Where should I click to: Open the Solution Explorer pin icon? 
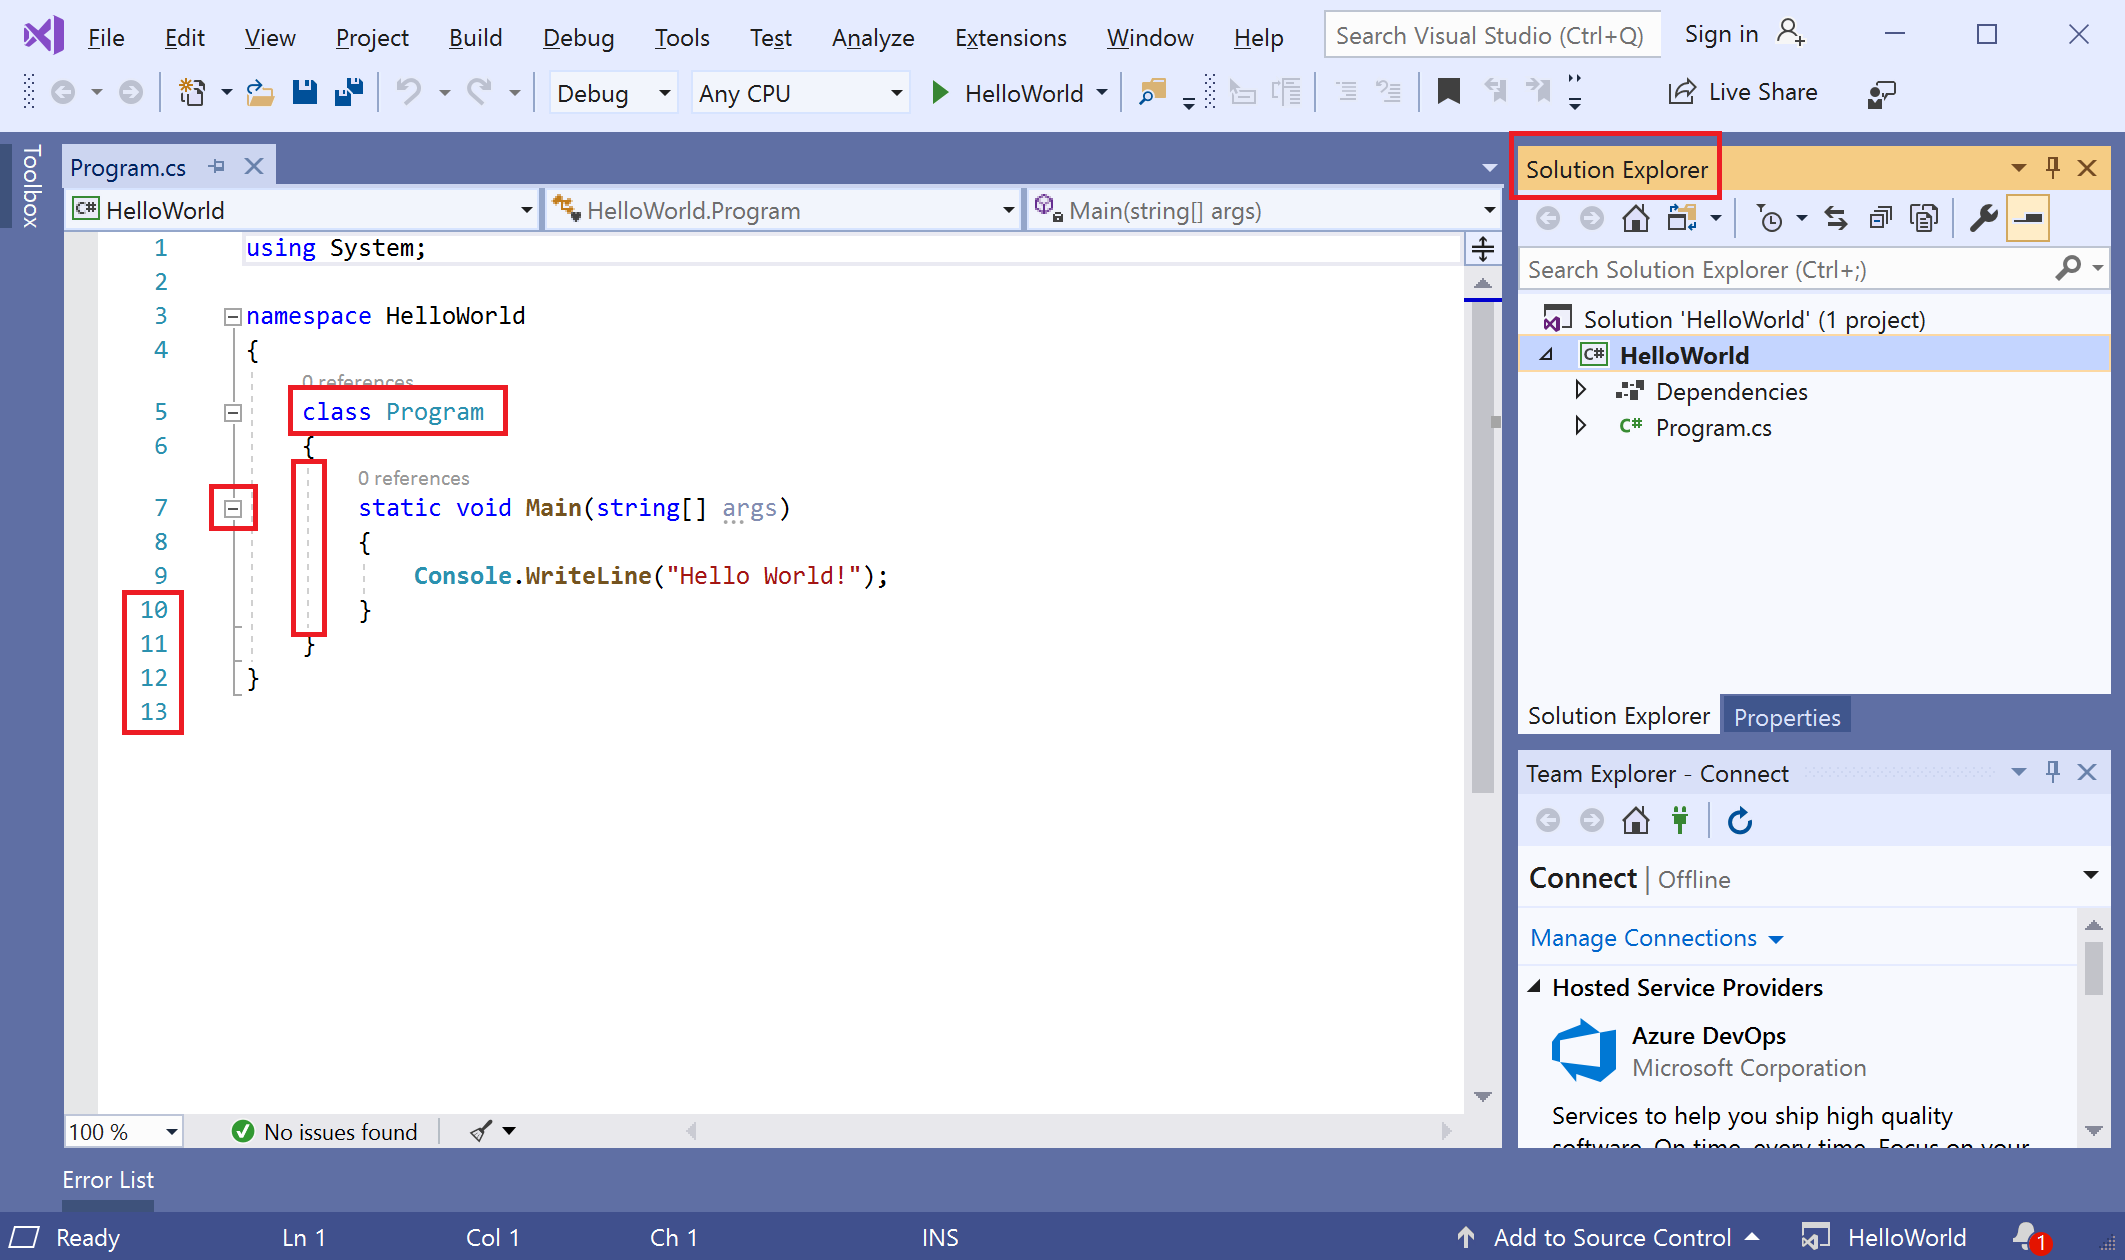(2053, 170)
